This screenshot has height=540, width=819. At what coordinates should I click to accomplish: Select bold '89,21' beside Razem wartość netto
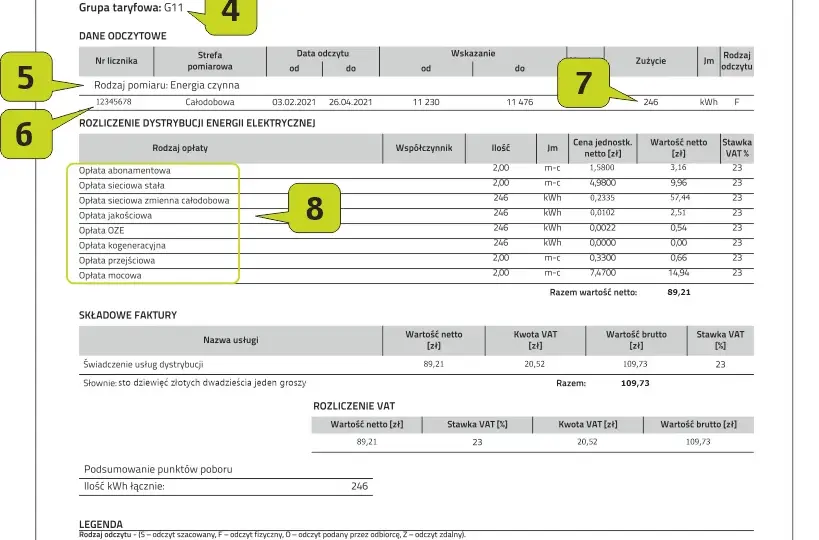[x=679, y=292]
